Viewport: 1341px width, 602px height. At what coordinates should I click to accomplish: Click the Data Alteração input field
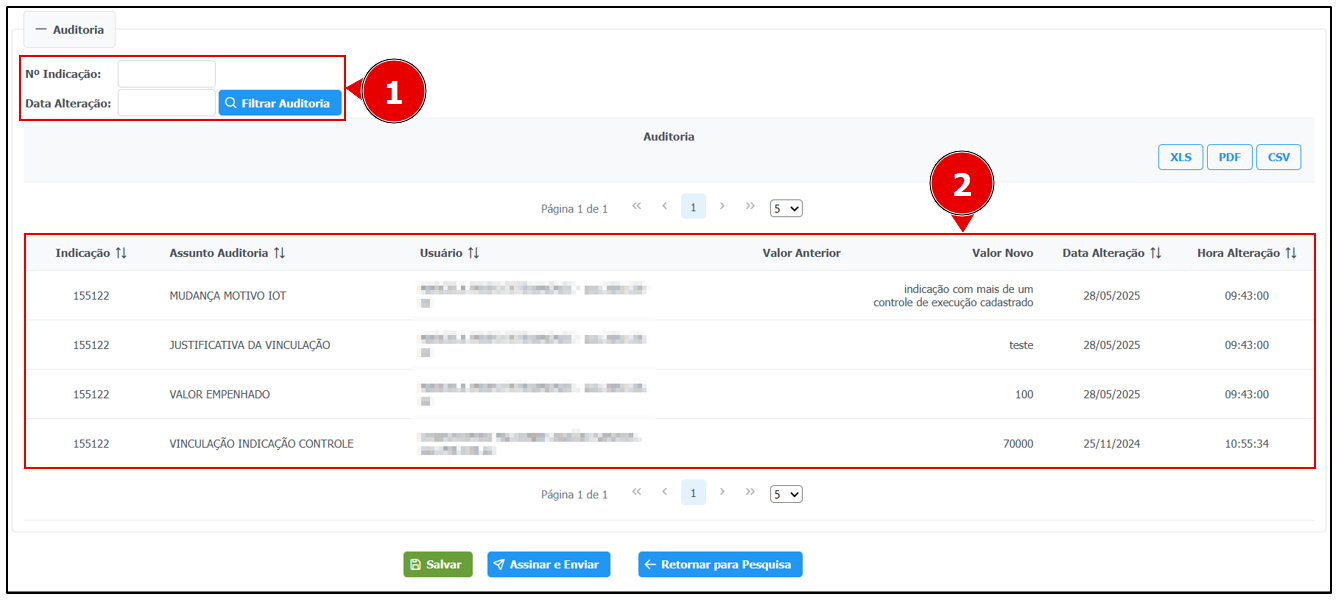point(166,103)
